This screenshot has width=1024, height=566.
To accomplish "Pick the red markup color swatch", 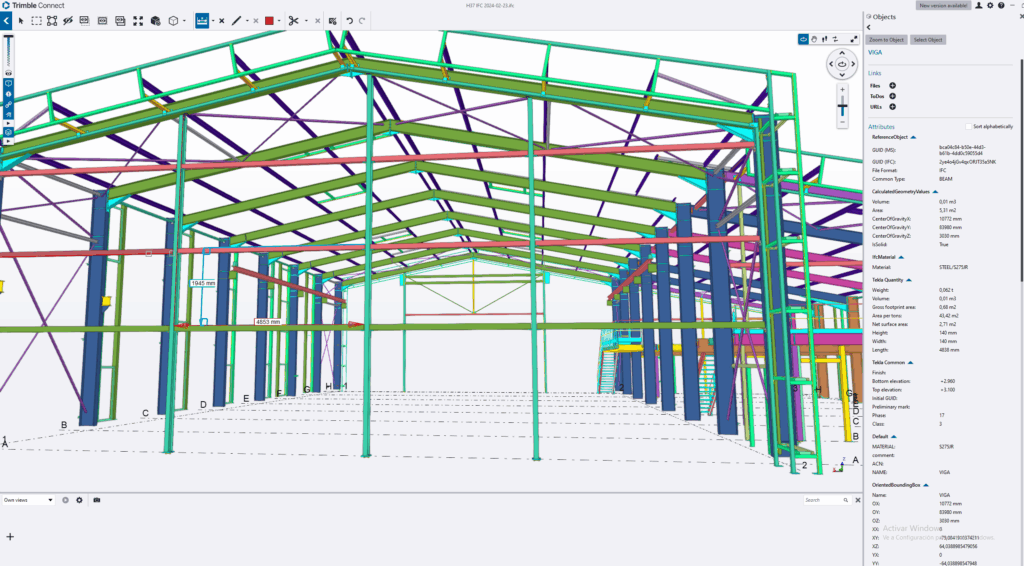I will (269, 20).
